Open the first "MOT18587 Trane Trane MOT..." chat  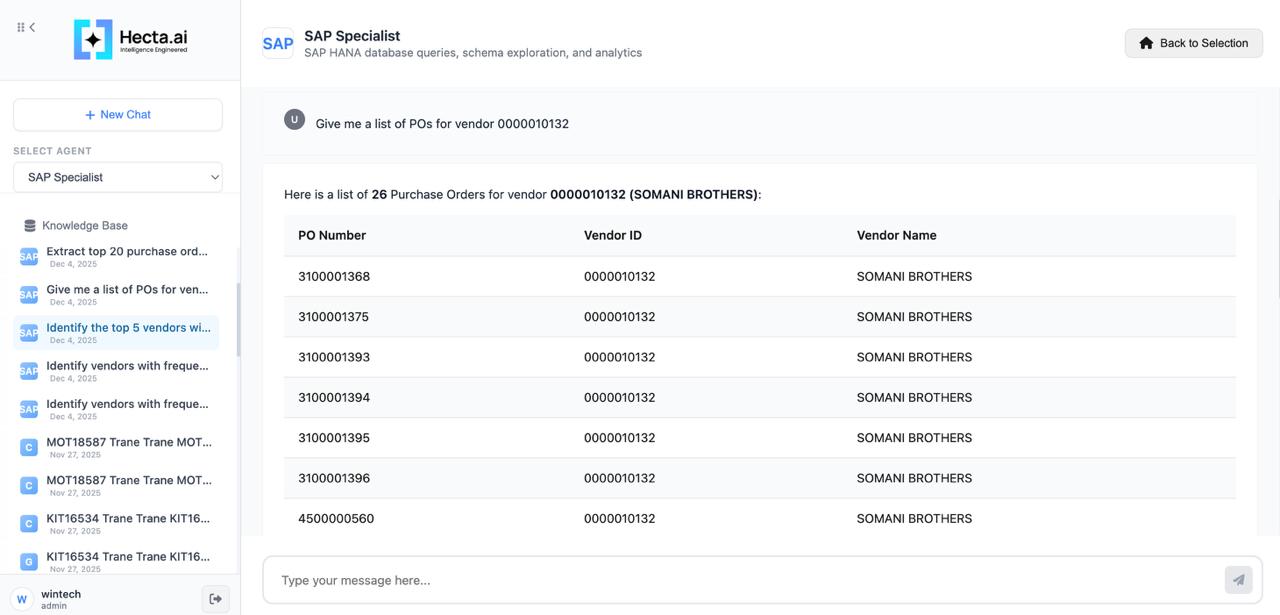[x=129, y=442]
